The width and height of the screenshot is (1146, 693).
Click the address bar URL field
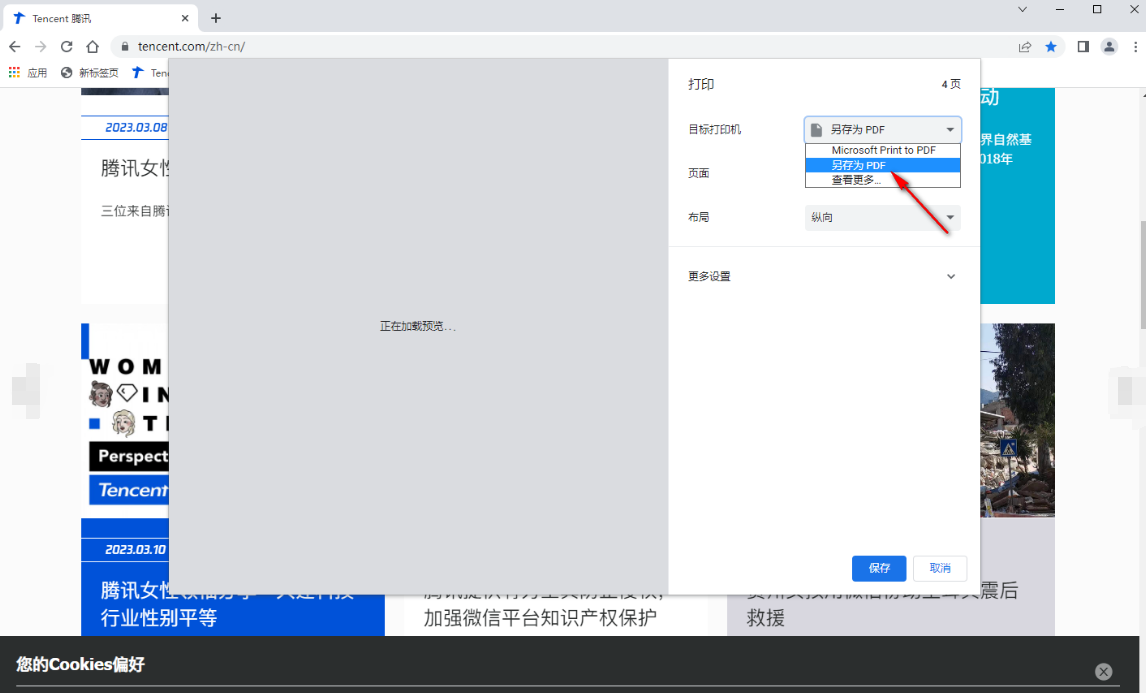click(x=300, y=46)
